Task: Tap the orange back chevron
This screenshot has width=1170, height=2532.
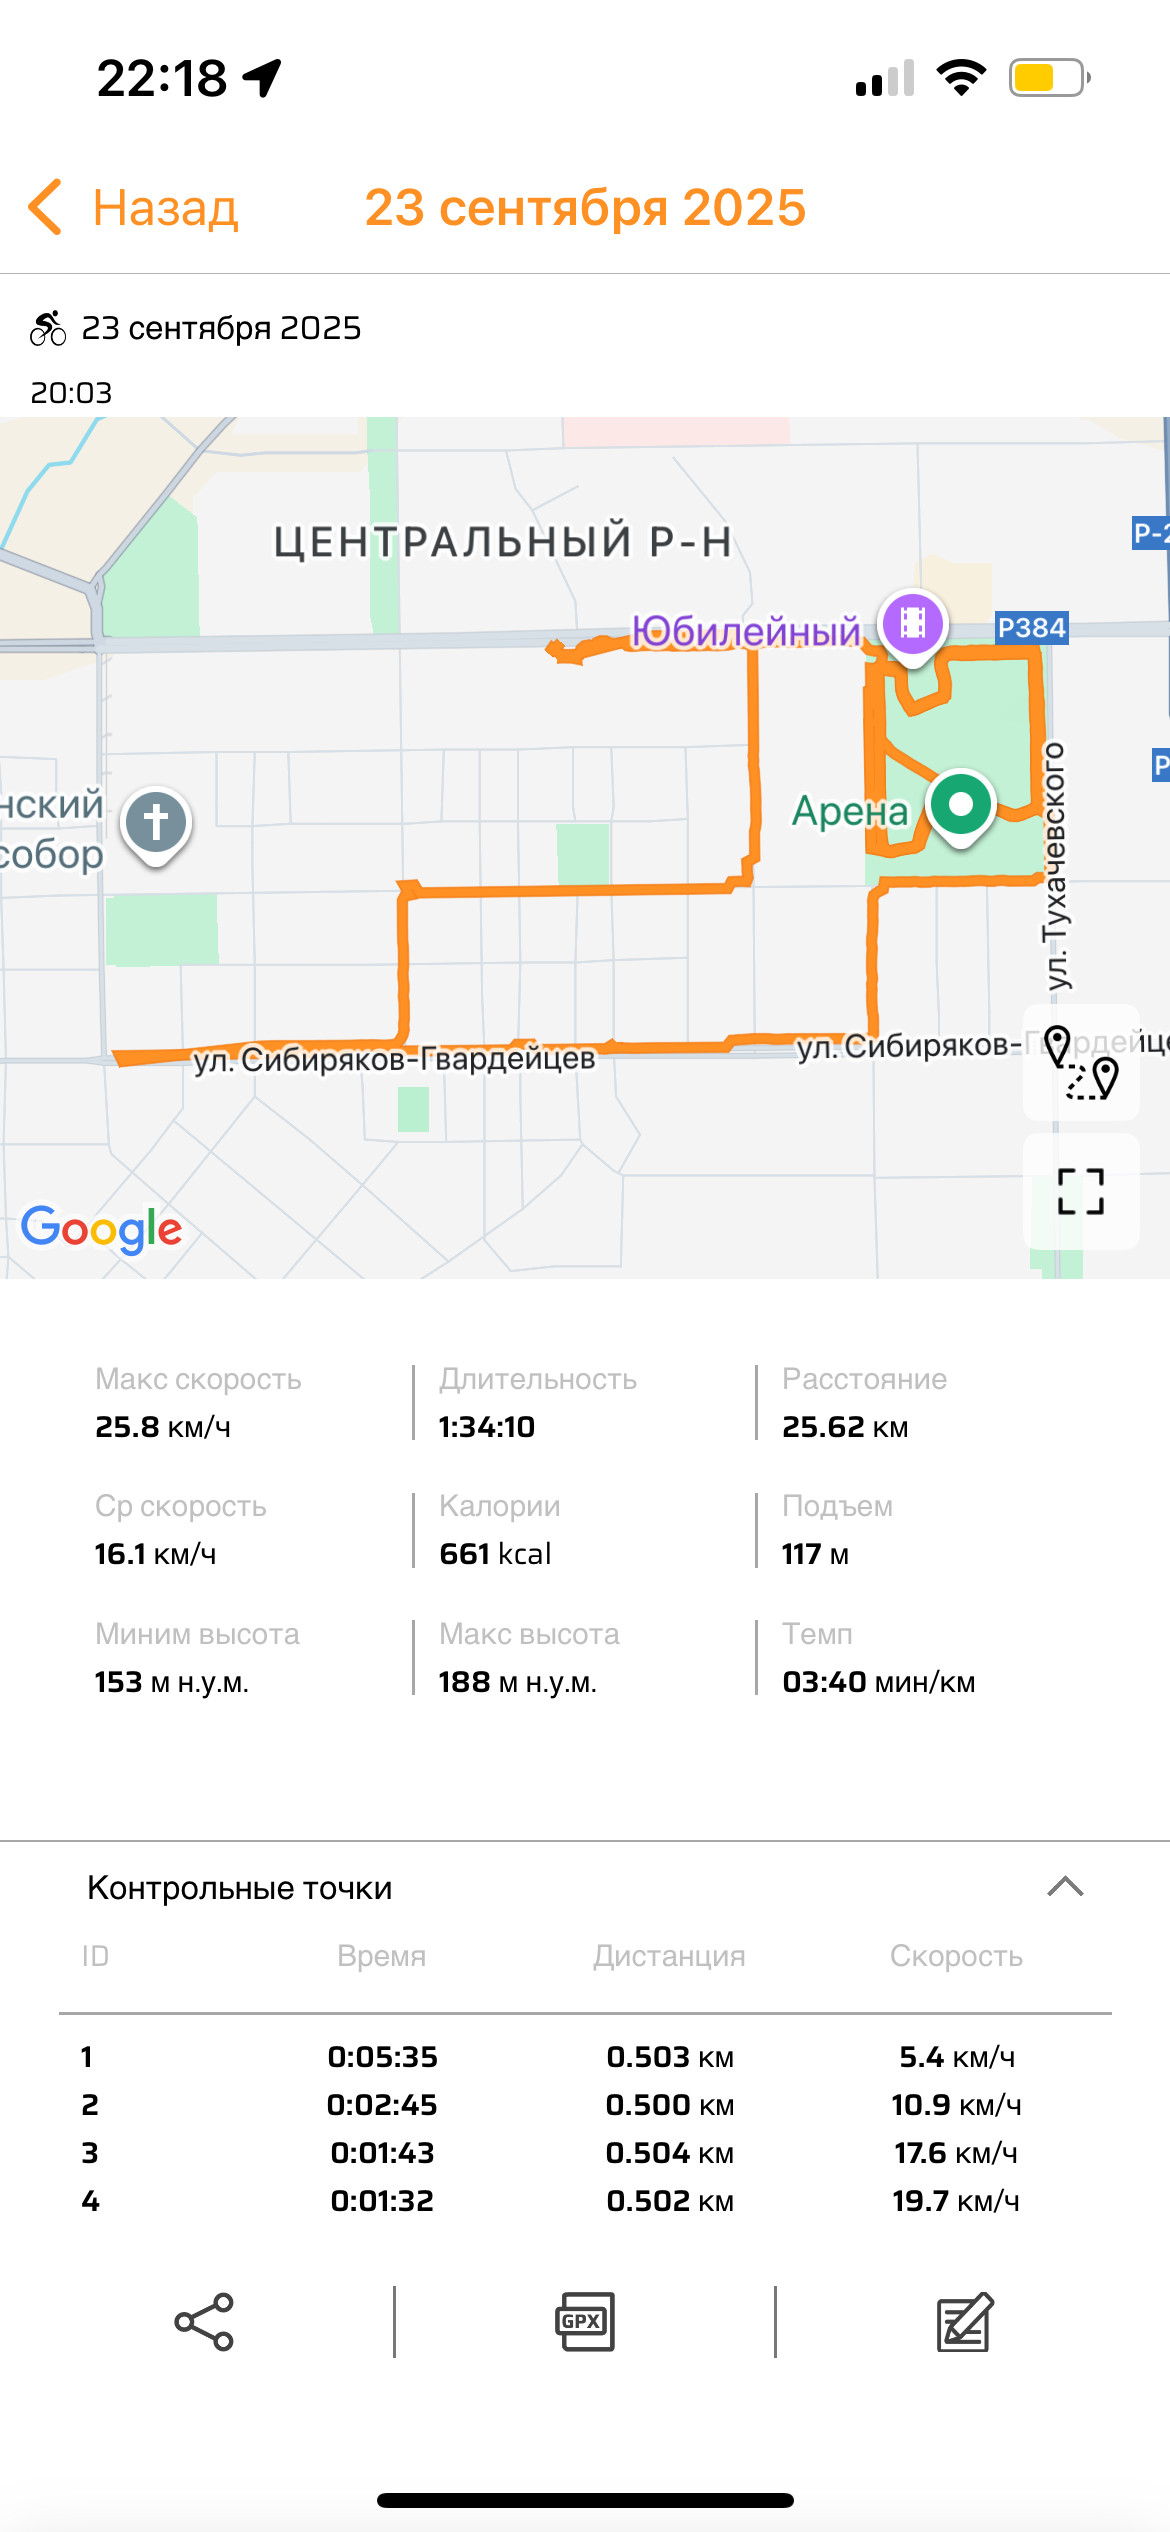Action: pyautogui.click(x=45, y=208)
